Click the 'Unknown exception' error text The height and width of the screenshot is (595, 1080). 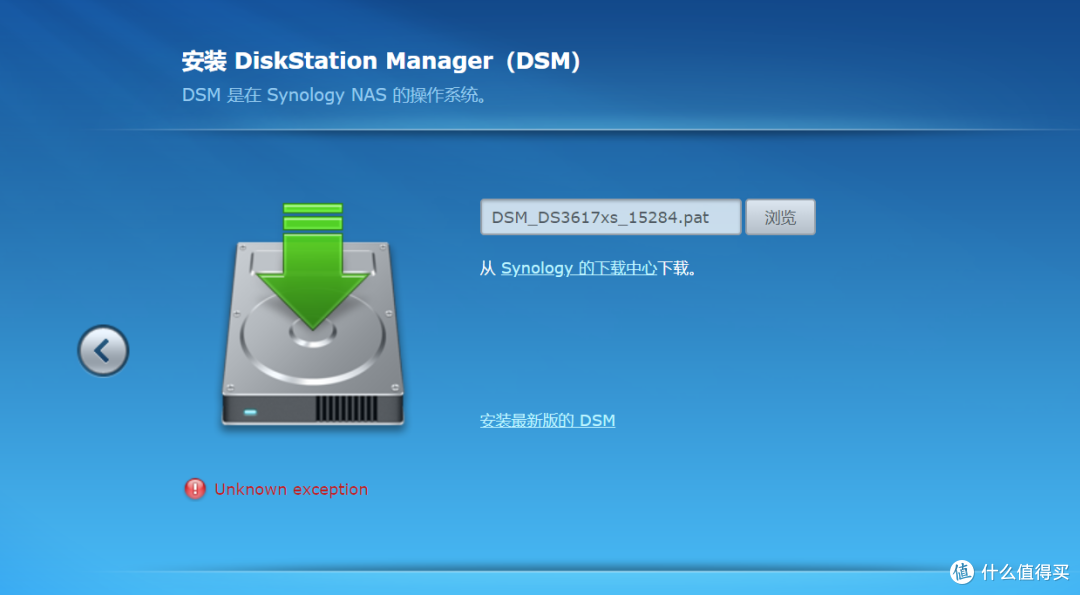coord(291,489)
